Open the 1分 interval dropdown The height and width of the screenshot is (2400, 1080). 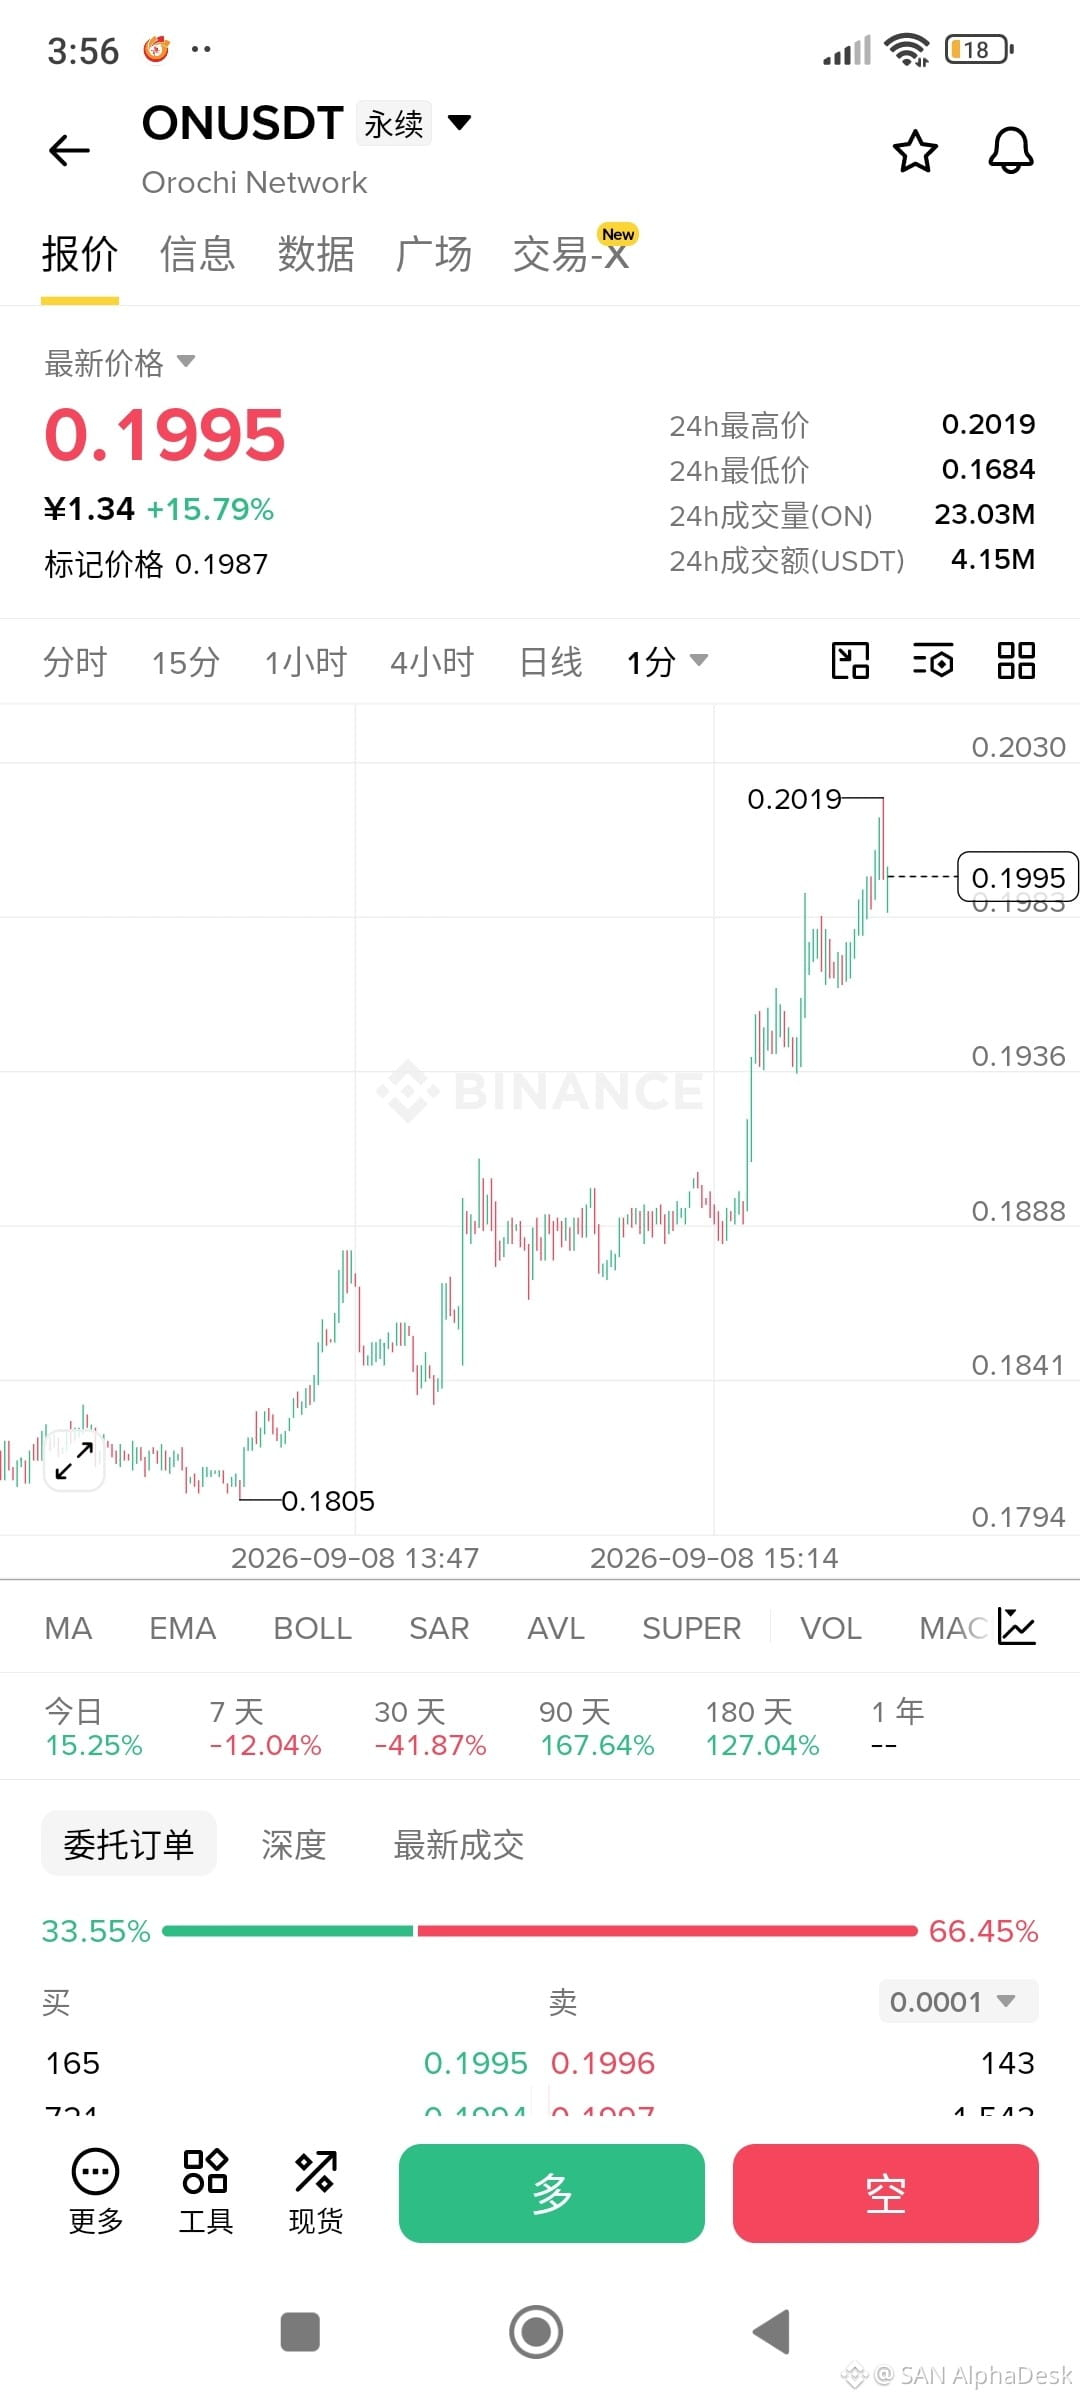click(667, 661)
